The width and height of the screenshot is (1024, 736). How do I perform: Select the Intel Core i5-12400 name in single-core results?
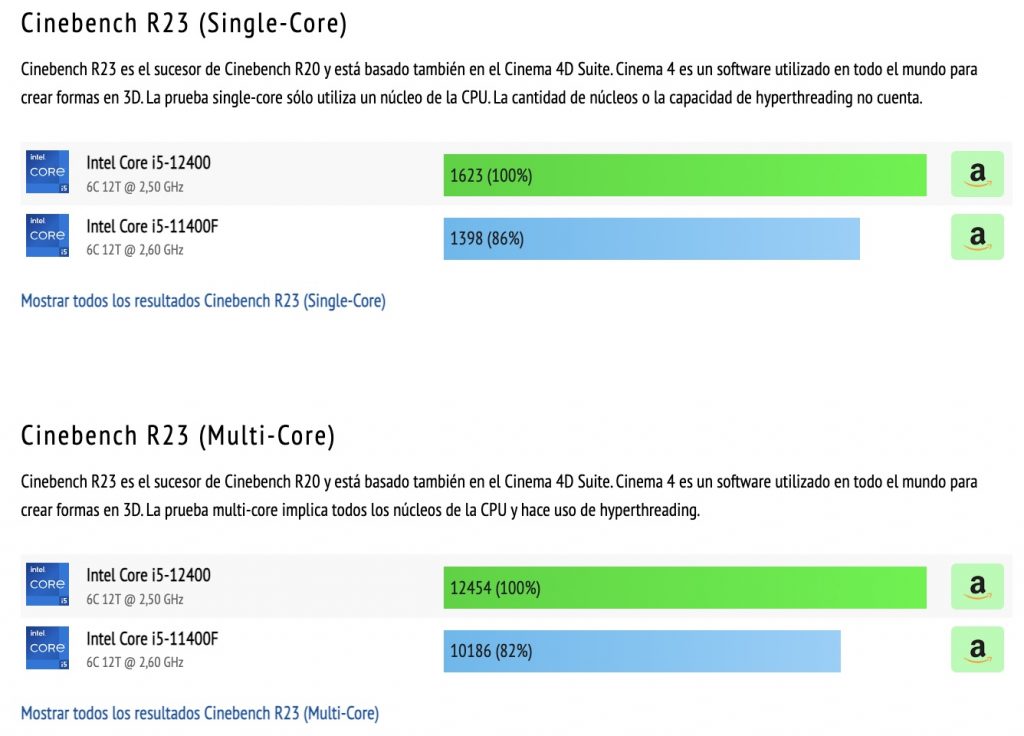(x=152, y=163)
